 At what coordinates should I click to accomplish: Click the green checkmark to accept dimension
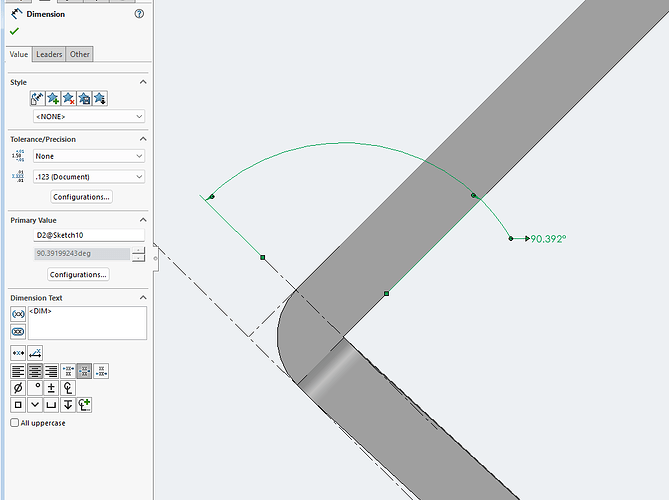coord(14,32)
